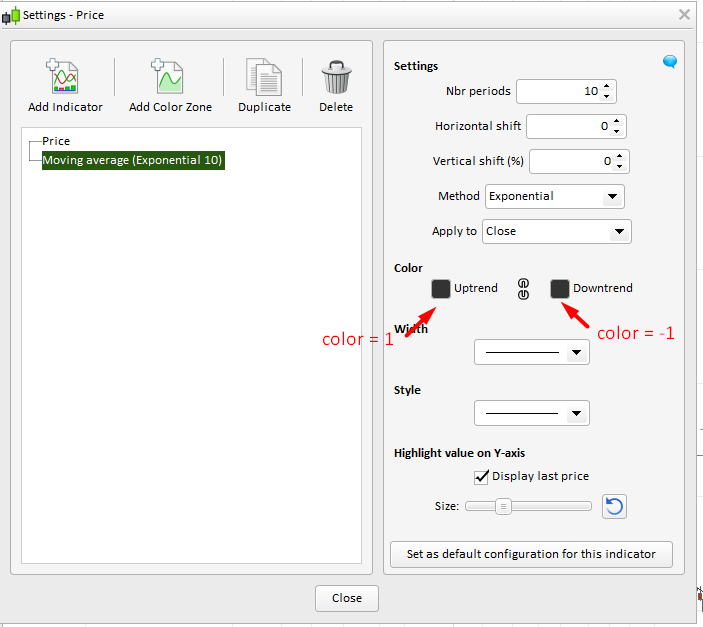Click the Horizontal shift input field

pos(577,126)
